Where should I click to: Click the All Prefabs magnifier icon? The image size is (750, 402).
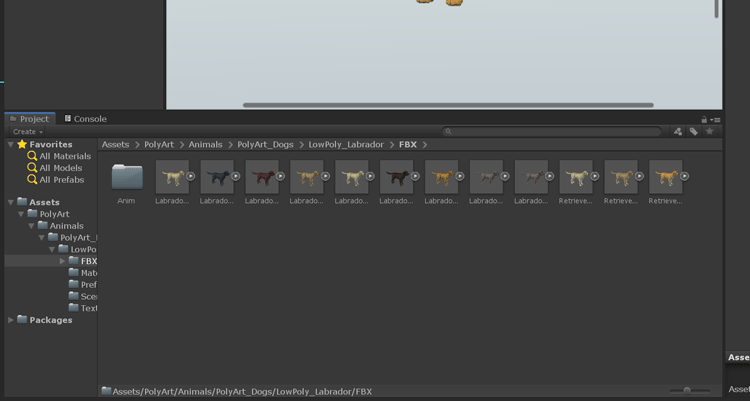[x=32, y=180]
